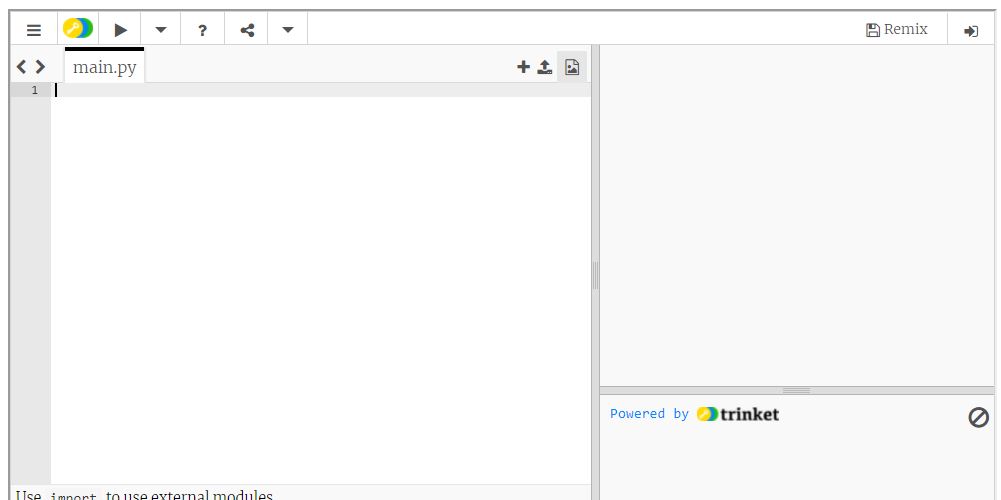
Task: Open the help question mark
Action: point(202,30)
